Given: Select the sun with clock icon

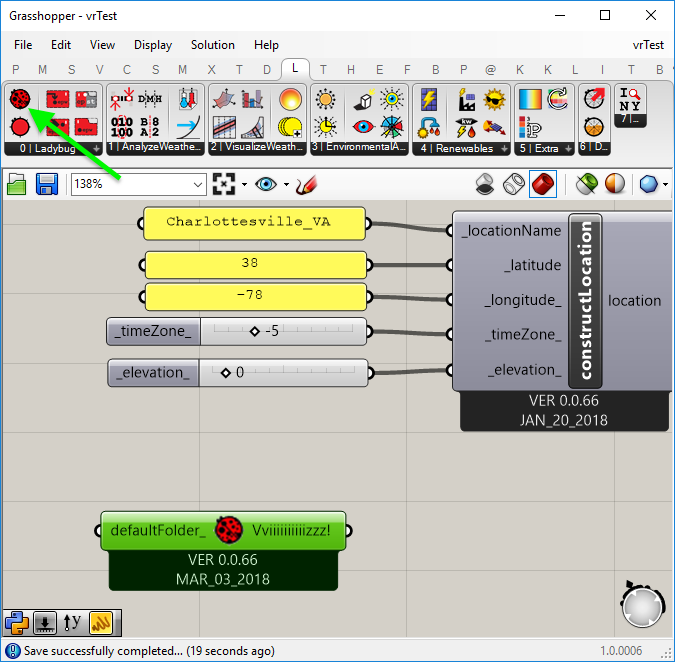Looking at the screenshot, I should (326, 127).
